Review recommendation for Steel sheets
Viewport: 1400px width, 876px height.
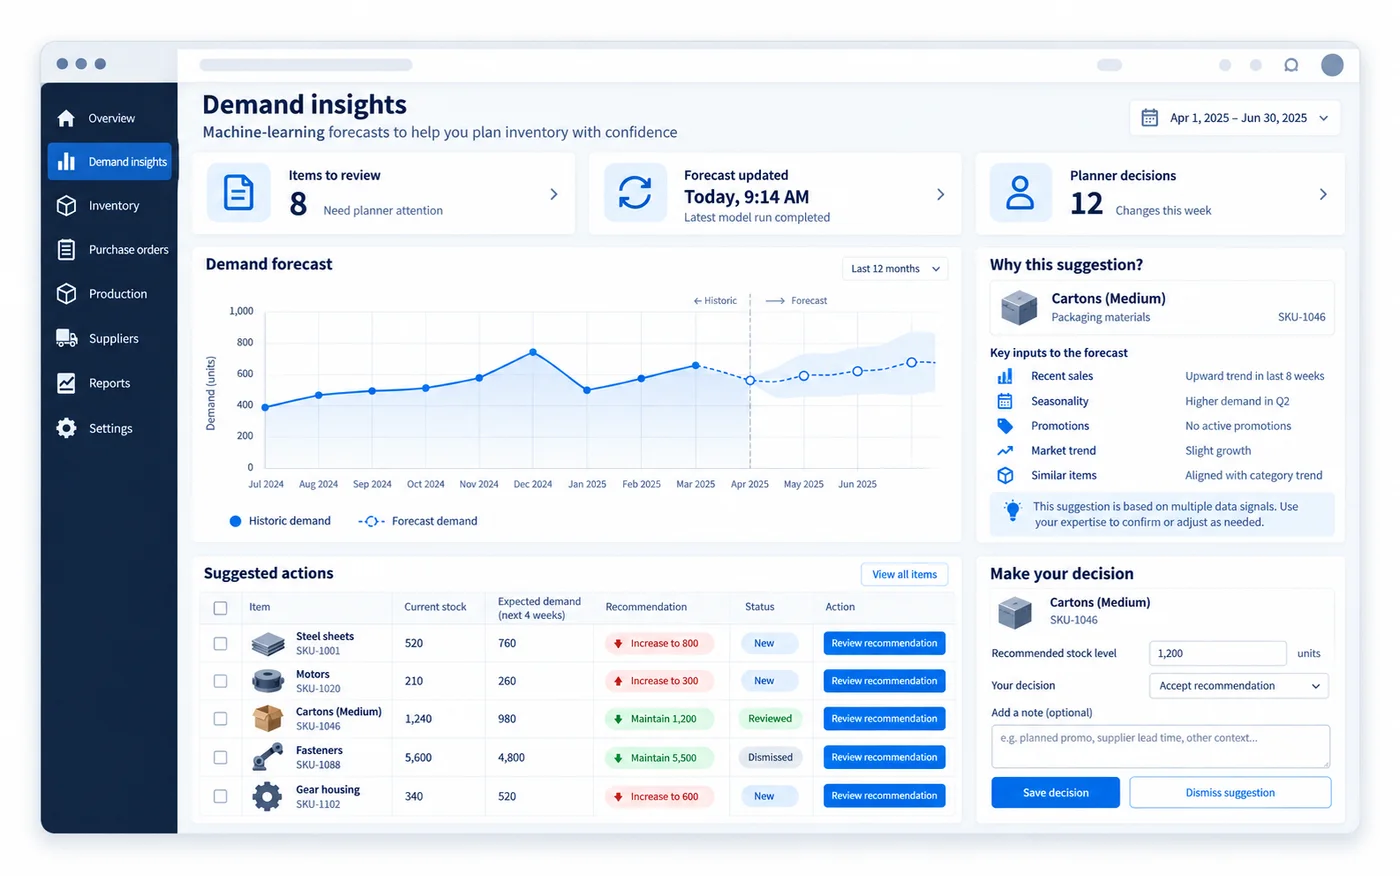[884, 644]
